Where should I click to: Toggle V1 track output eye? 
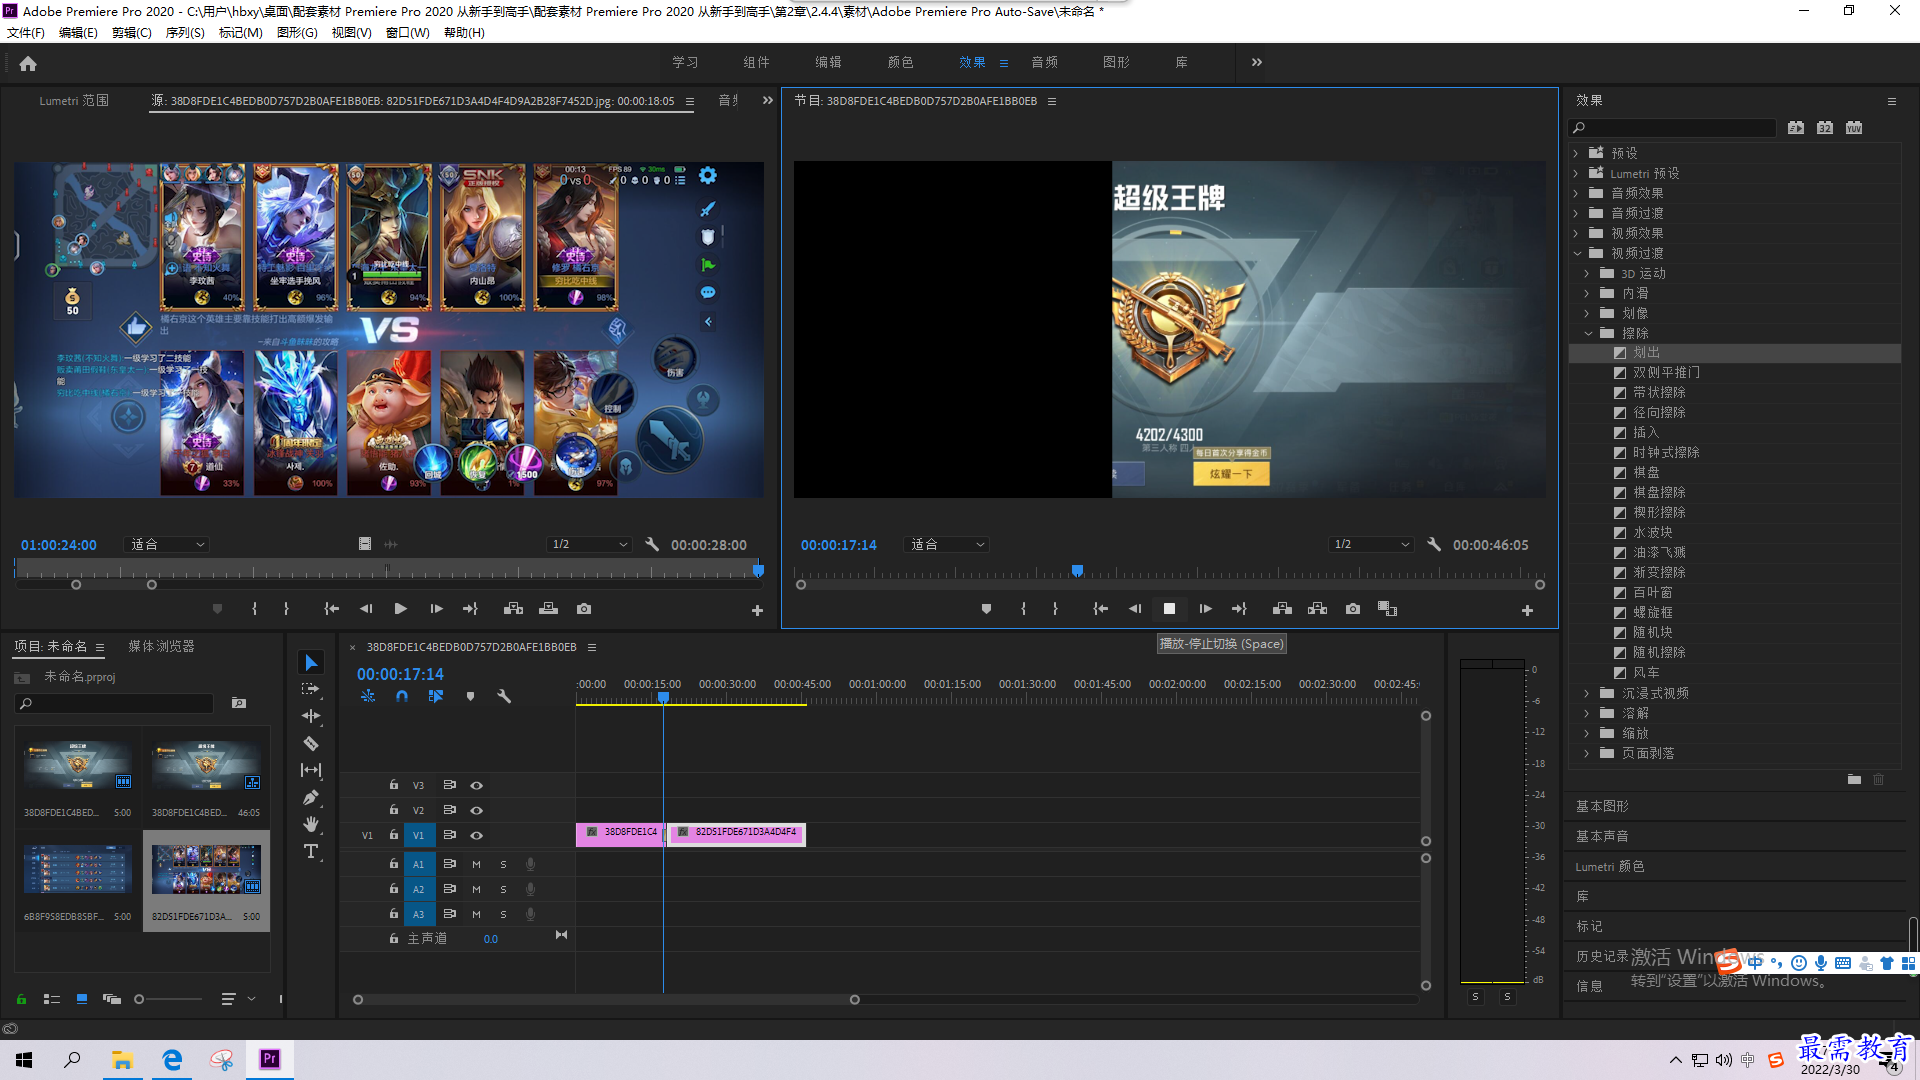pyautogui.click(x=477, y=835)
